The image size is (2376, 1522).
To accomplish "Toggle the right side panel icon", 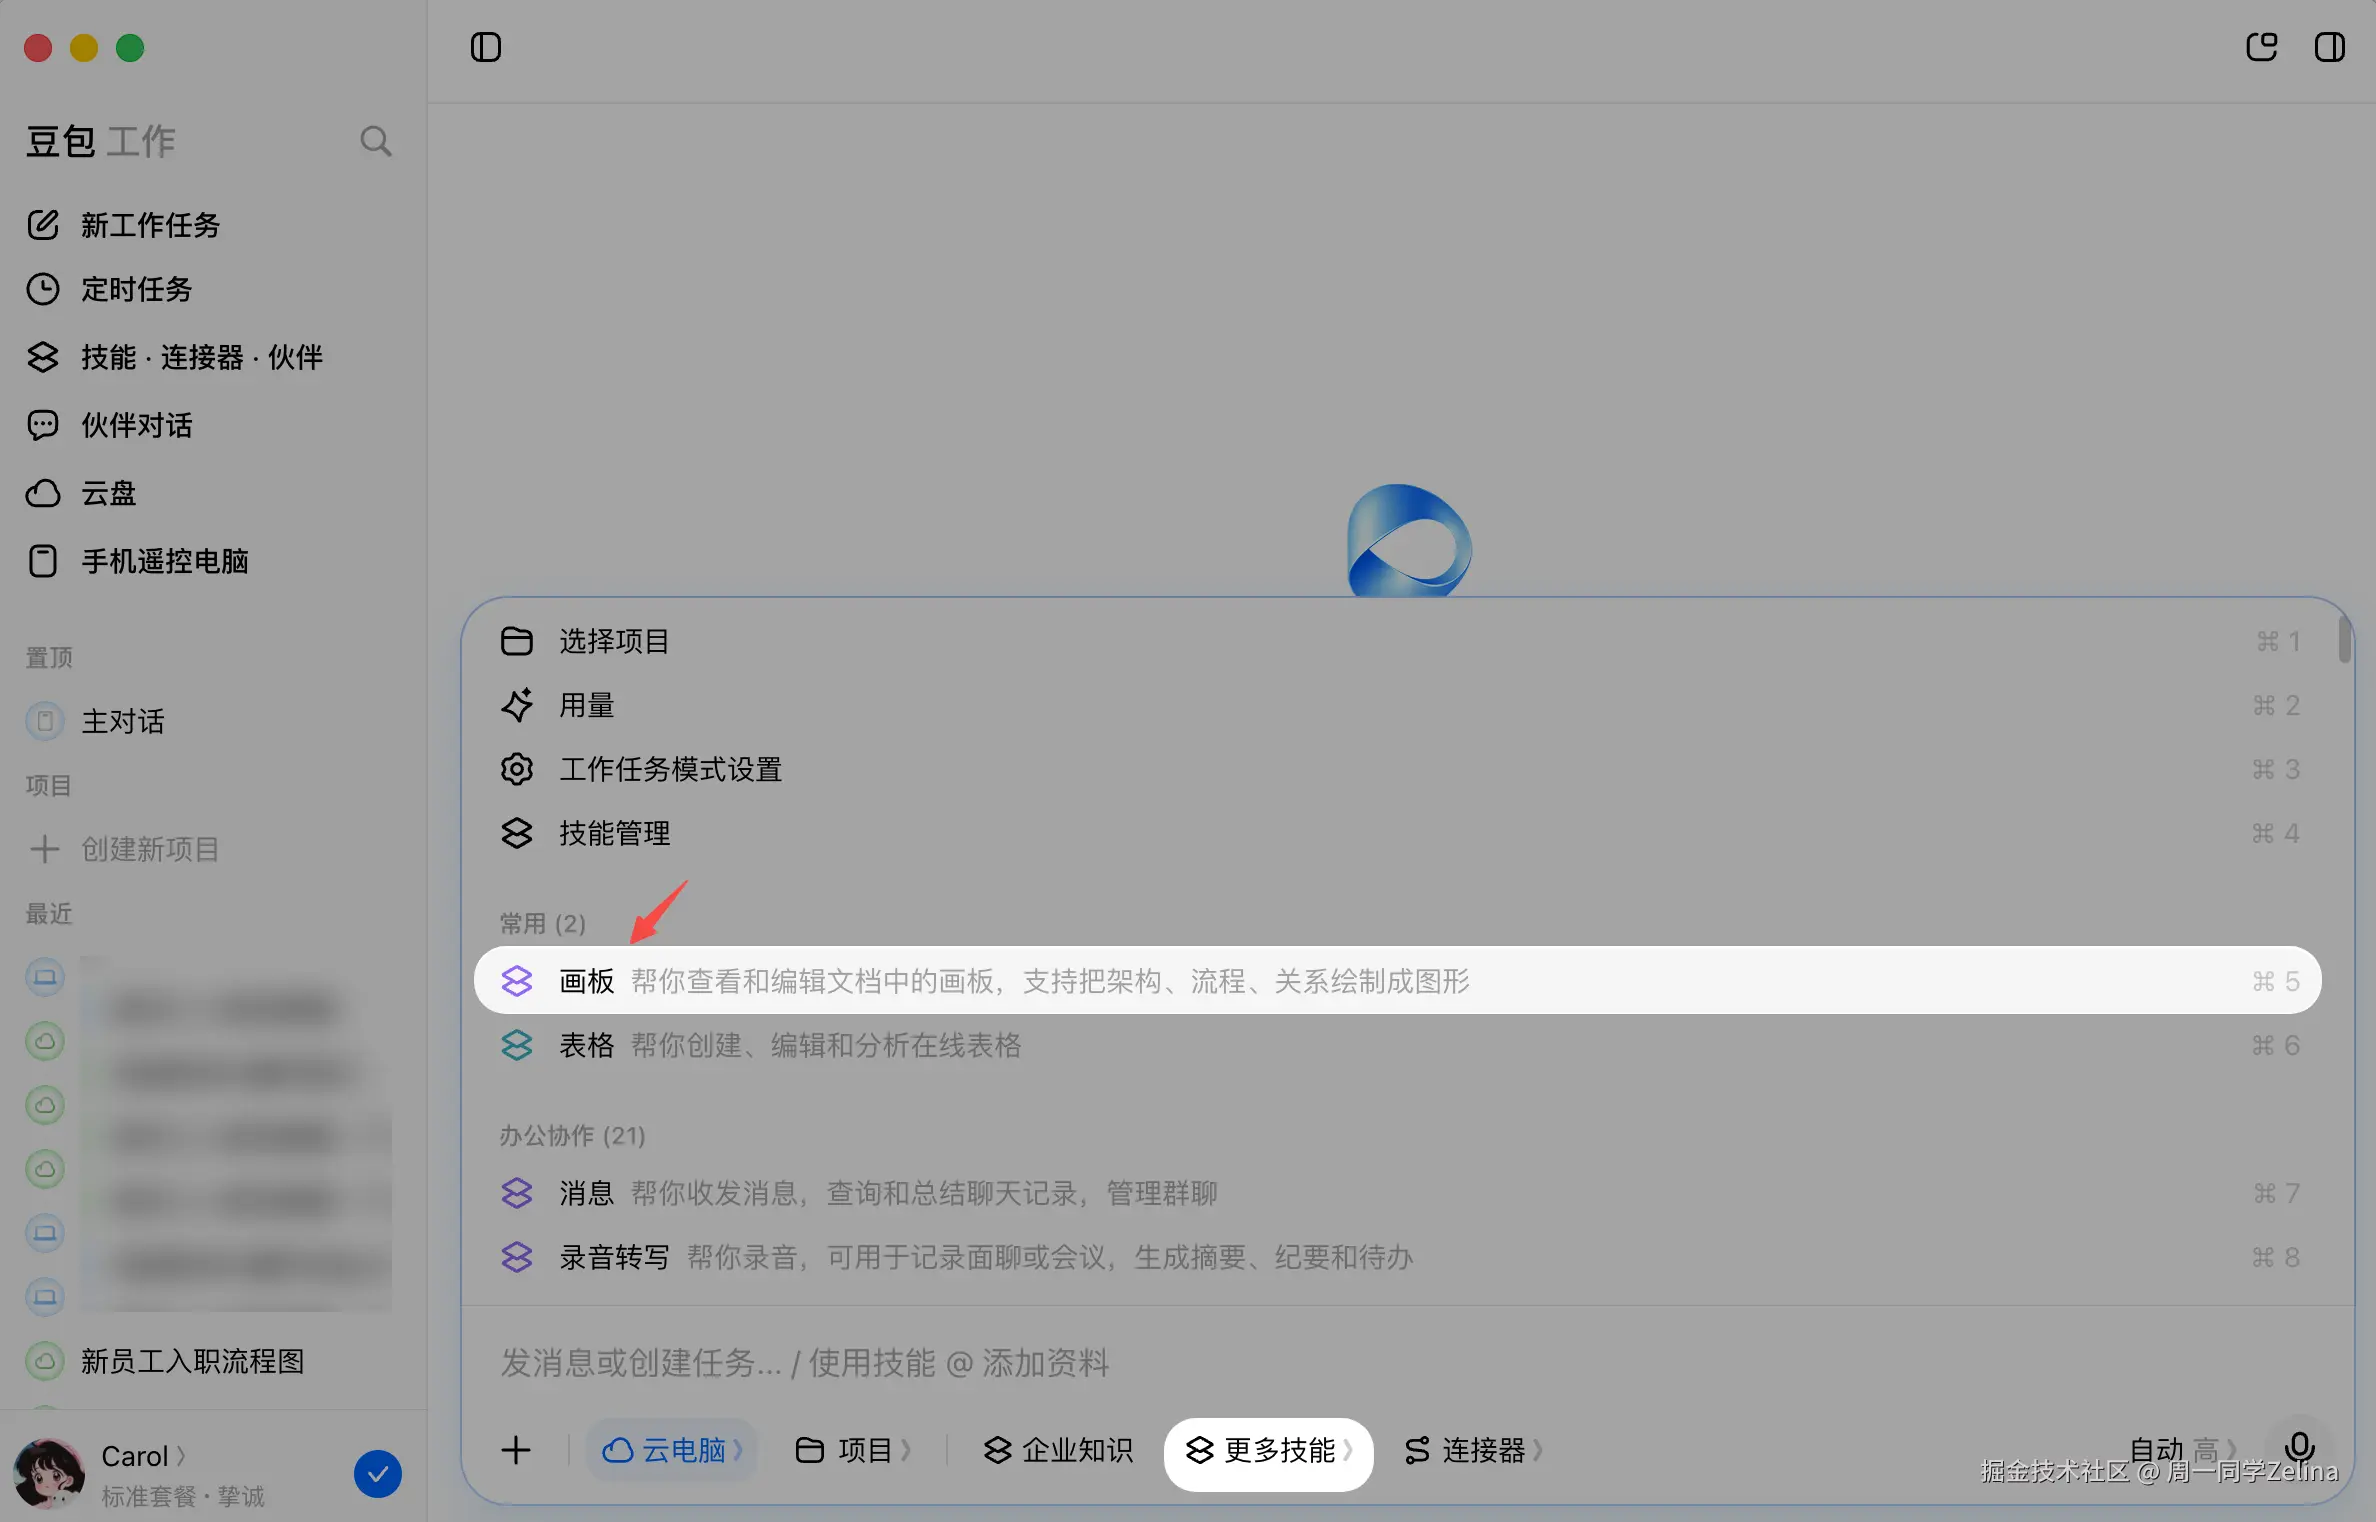I will coord(2329,47).
